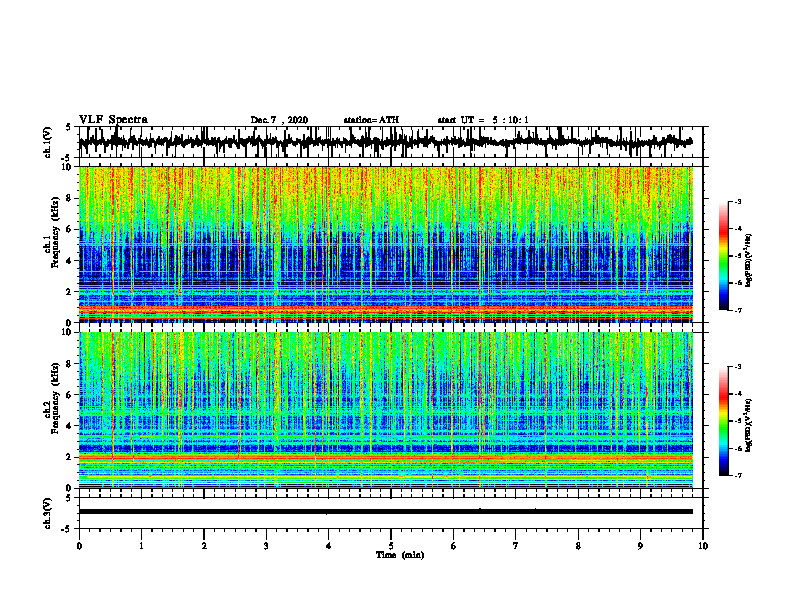Click the time axis tick label "9"
Screen dimensions: 792x612
[640, 546]
